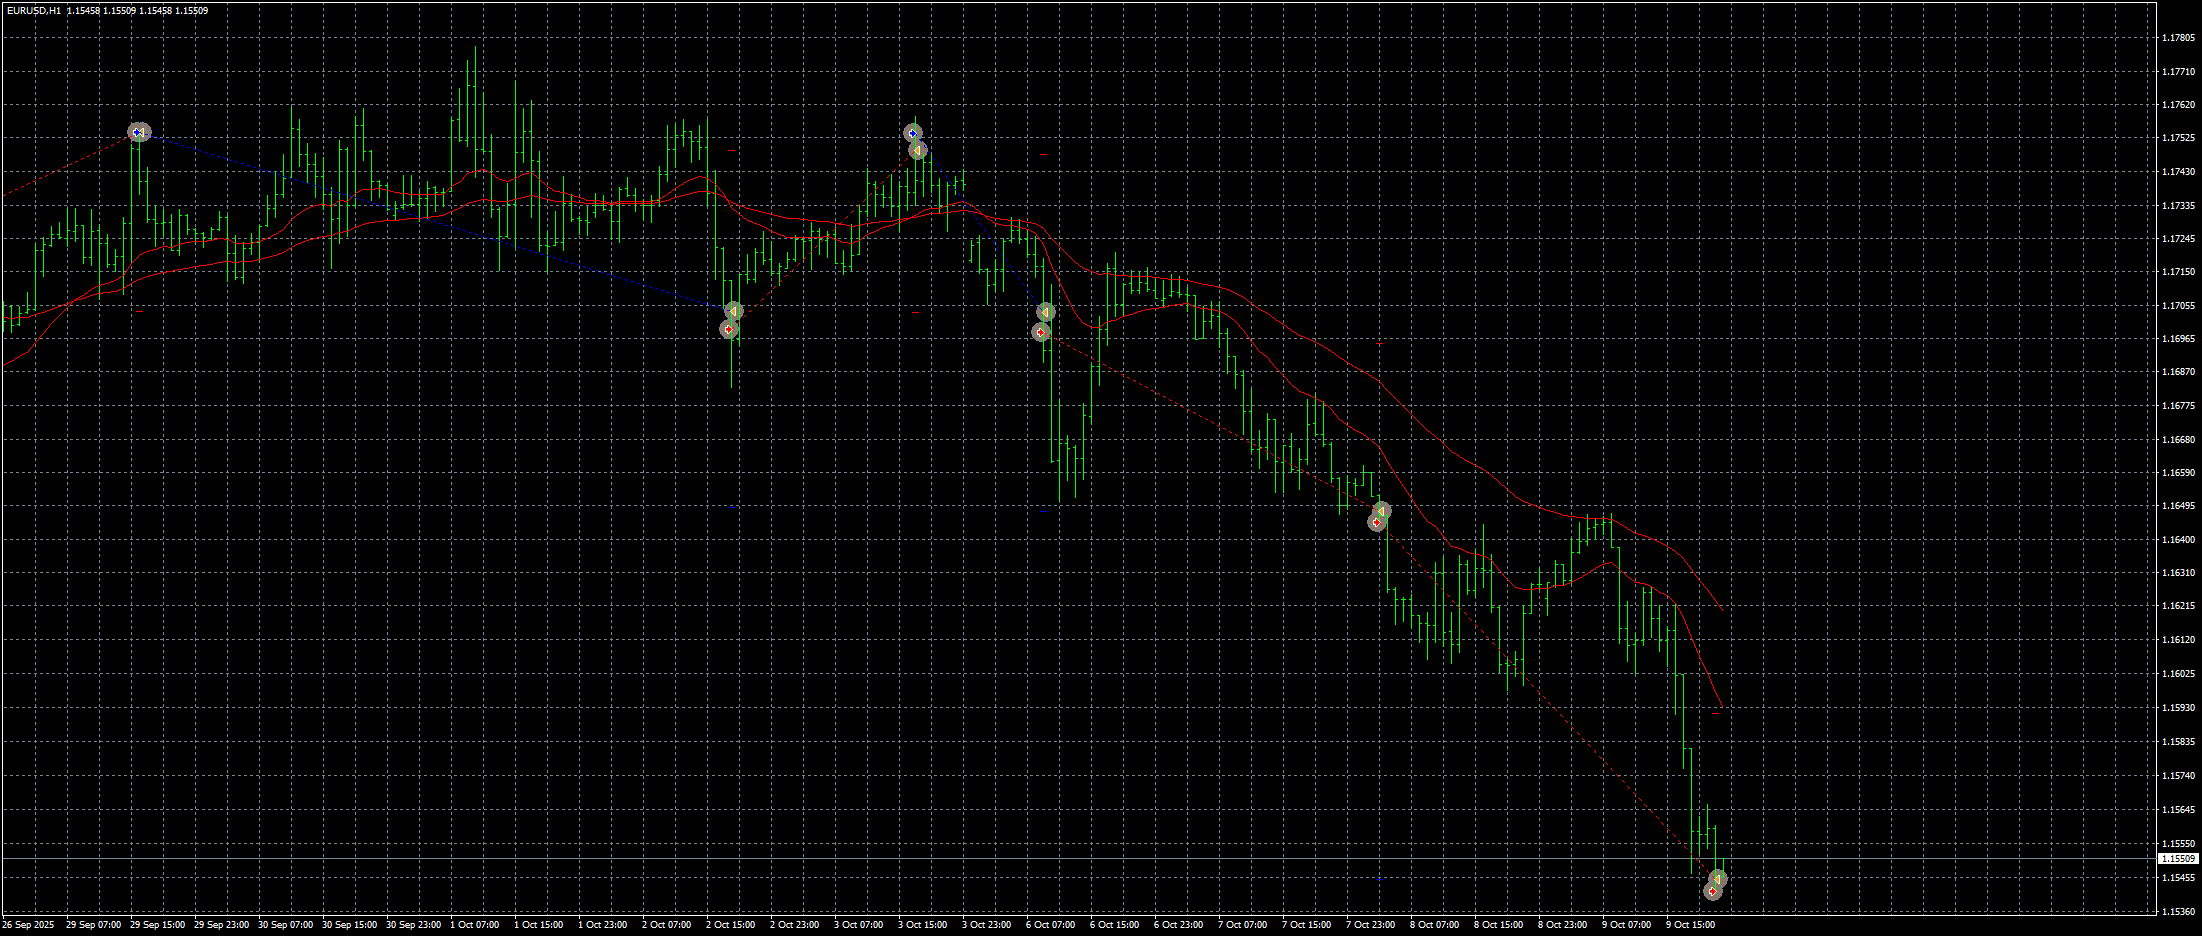Viewport: 2202px width, 936px height.
Task: Select the red sell arrow near 6 Oct 07:00
Action: tap(1041, 332)
